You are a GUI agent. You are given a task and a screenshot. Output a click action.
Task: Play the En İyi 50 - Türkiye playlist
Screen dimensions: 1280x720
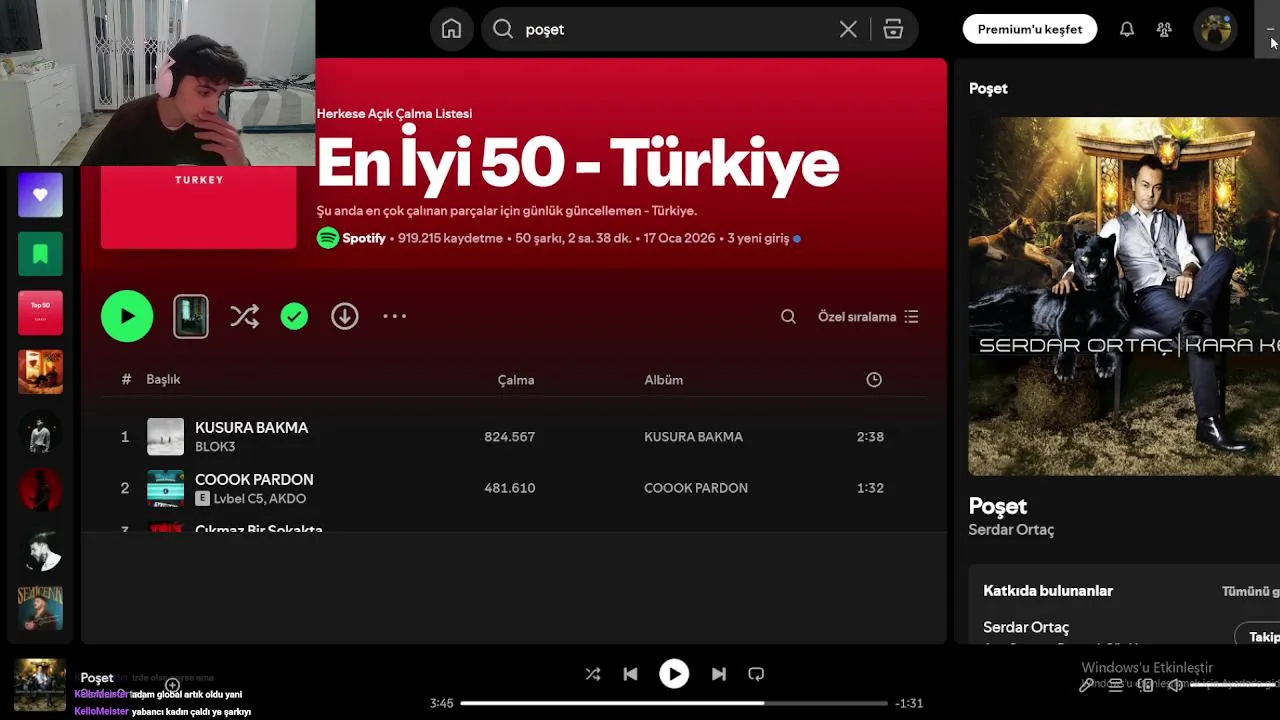(x=127, y=316)
